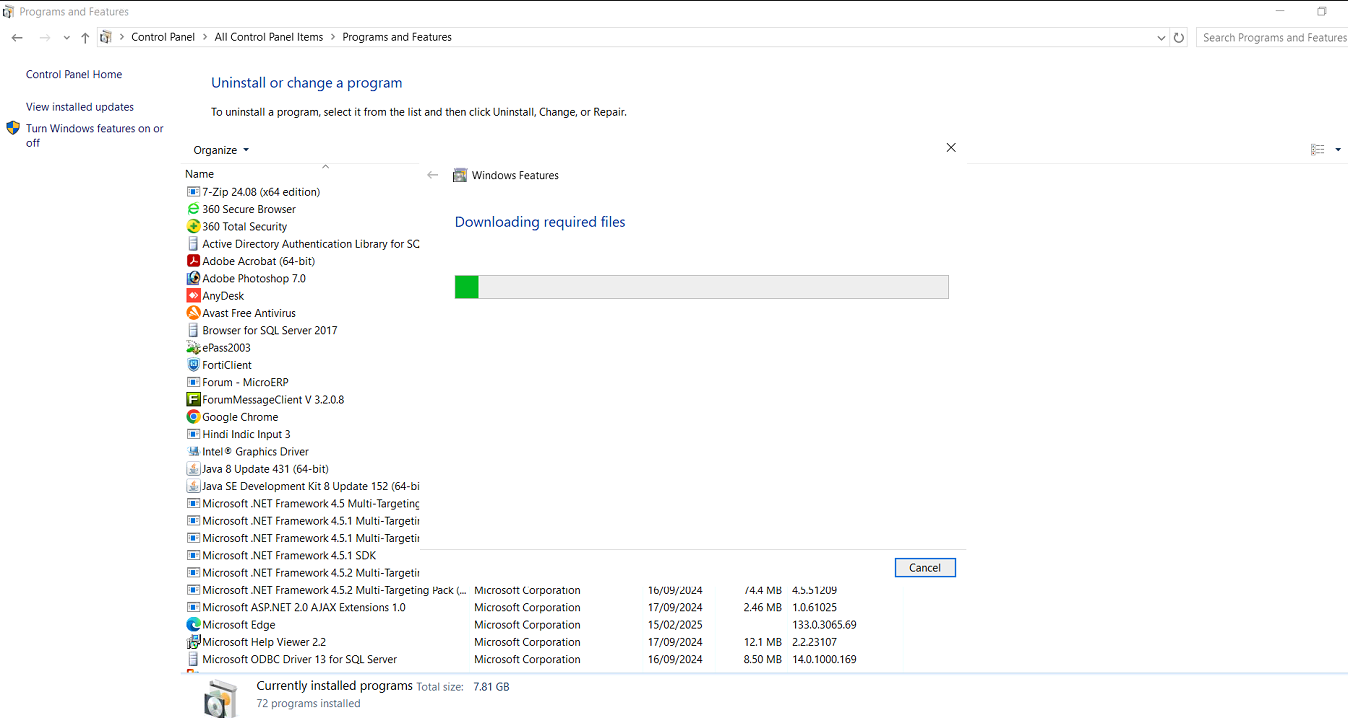1348x718 pixels.
Task: Click the version 133.0.3065.69 cell
Action: click(824, 625)
